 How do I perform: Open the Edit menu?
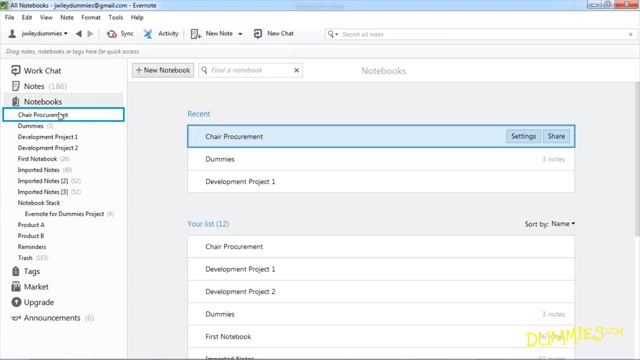pyautogui.click(x=27, y=18)
